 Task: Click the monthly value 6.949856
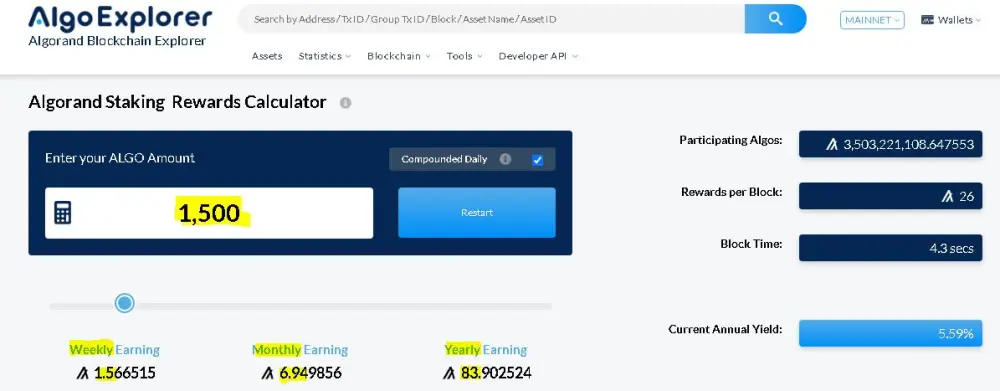311,373
